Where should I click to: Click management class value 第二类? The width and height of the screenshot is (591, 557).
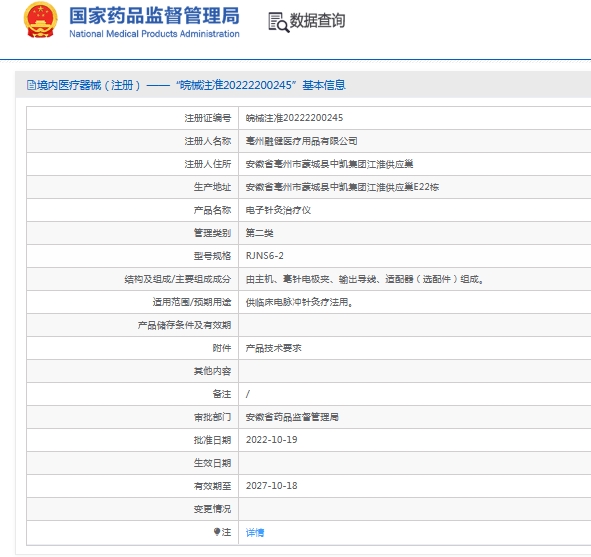coord(260,233)
